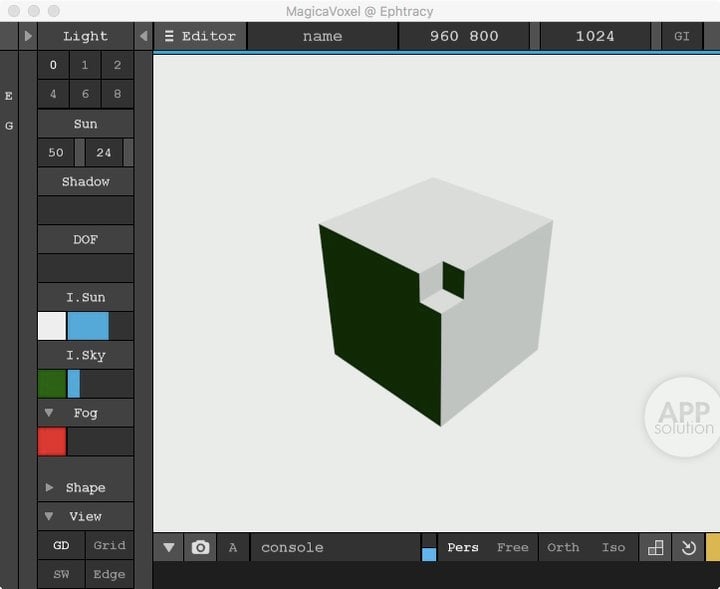
Task: Select light preset 2
Action: pos(118,65)
